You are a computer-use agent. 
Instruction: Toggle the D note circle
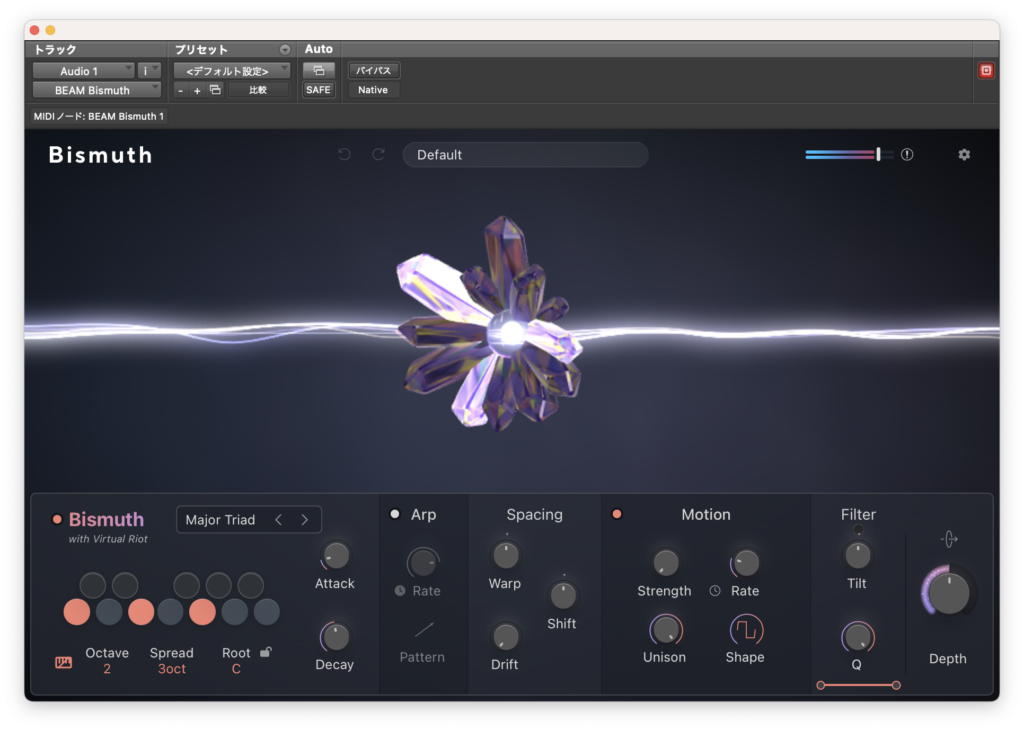click(109, 612)
